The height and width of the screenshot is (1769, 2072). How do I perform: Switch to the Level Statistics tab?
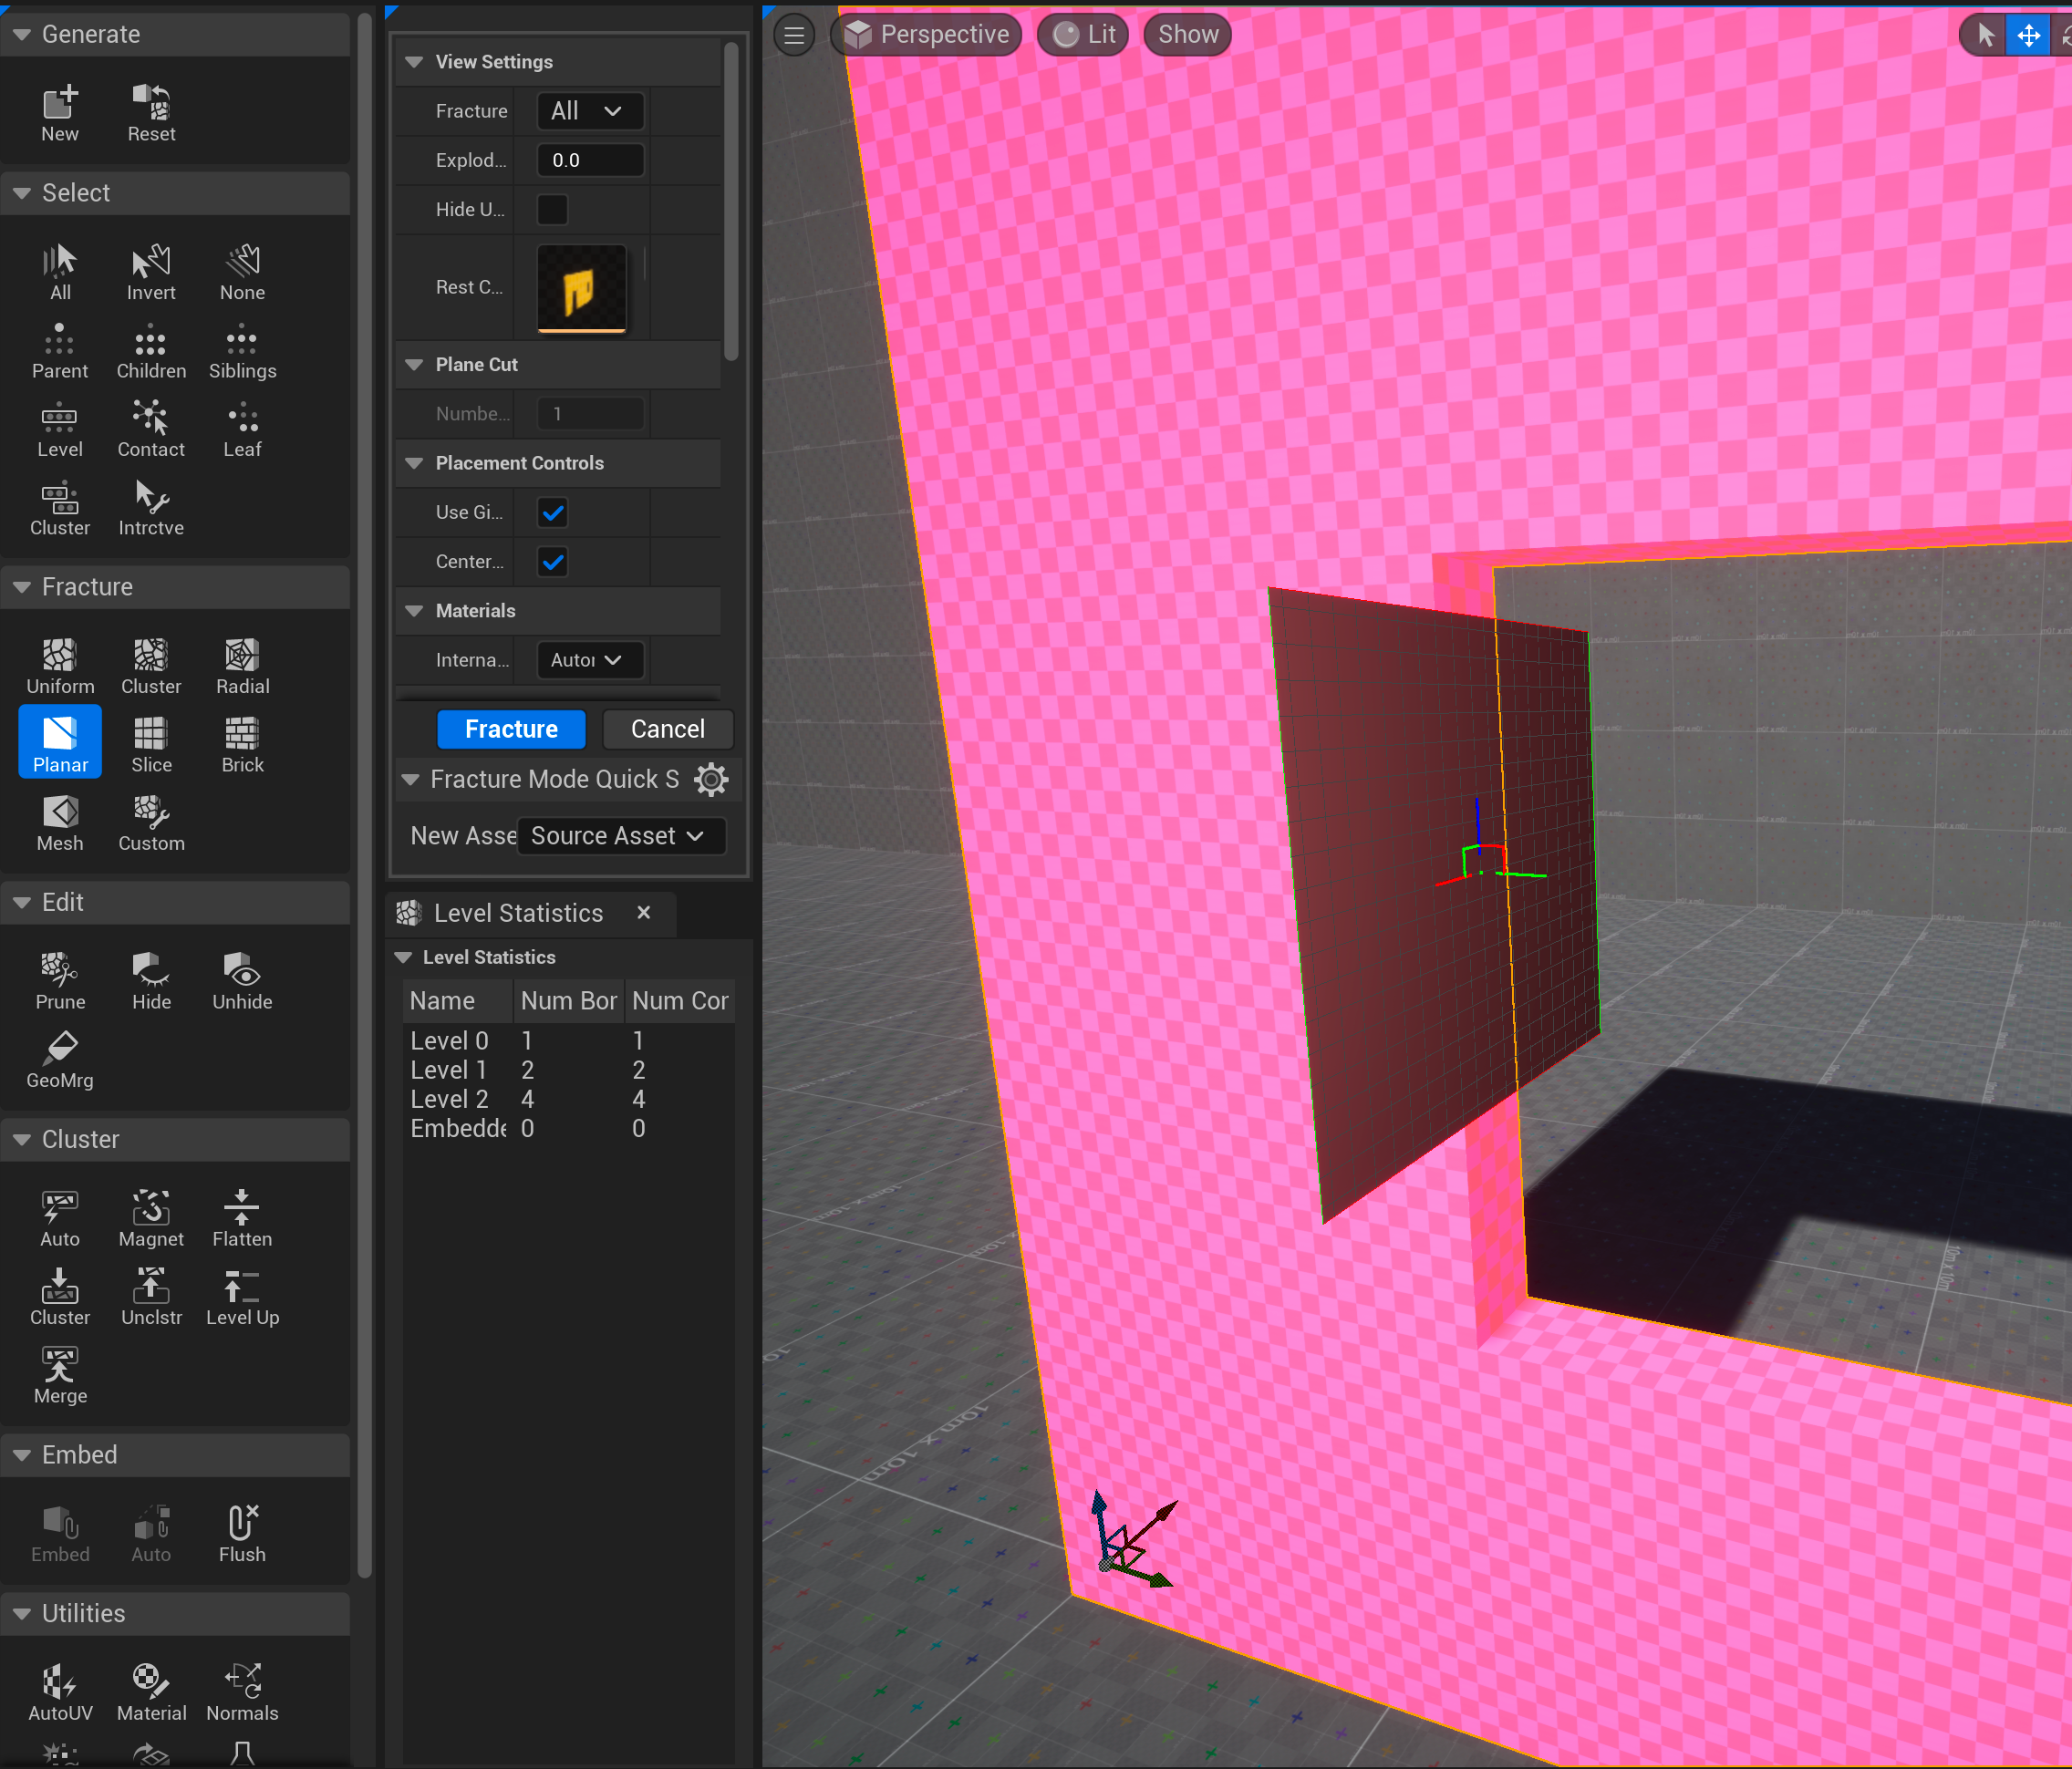tap(517, 913)
